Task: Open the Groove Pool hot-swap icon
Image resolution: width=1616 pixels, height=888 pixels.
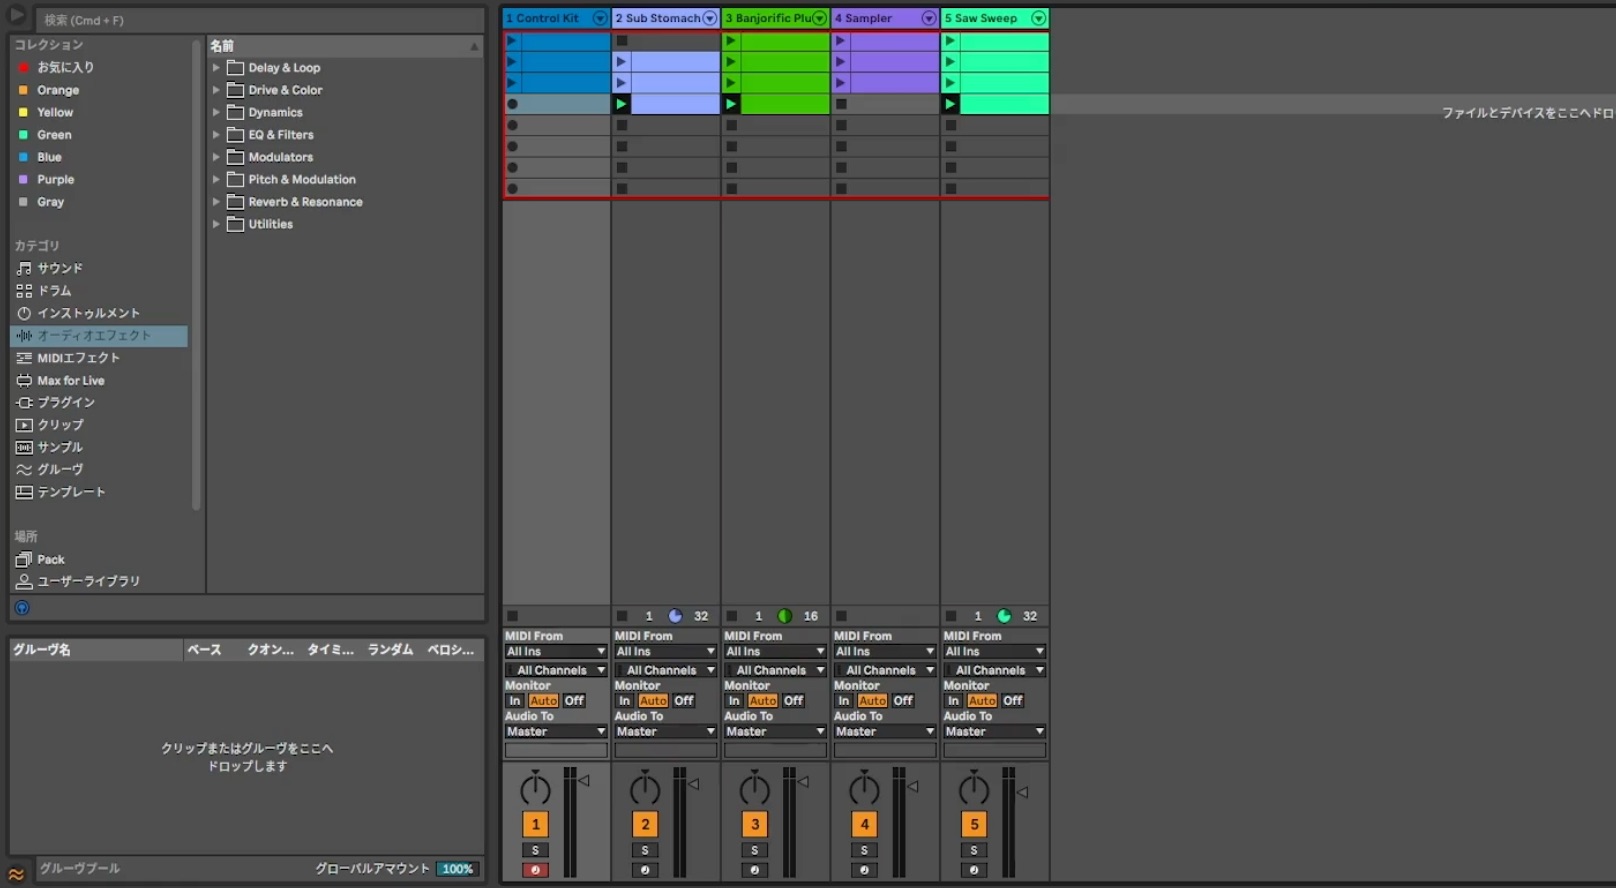Action: 17,872
